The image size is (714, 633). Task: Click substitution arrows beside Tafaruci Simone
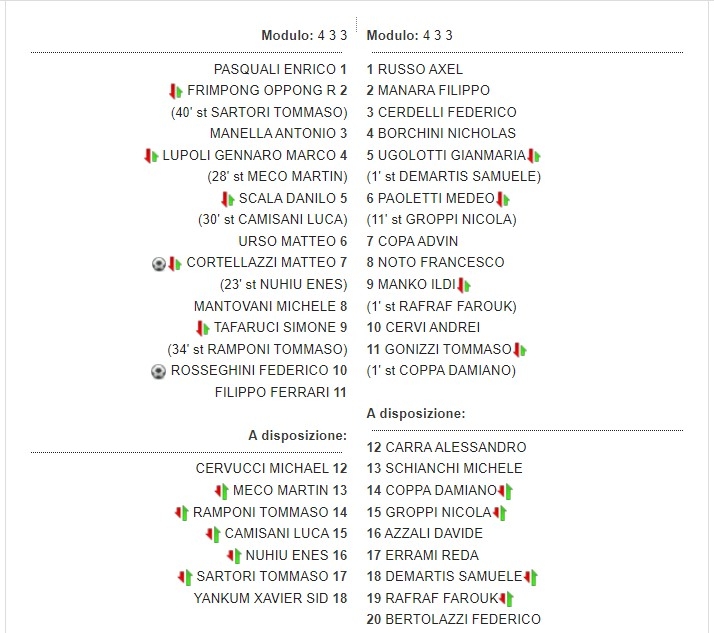click(x=203, y=328)
